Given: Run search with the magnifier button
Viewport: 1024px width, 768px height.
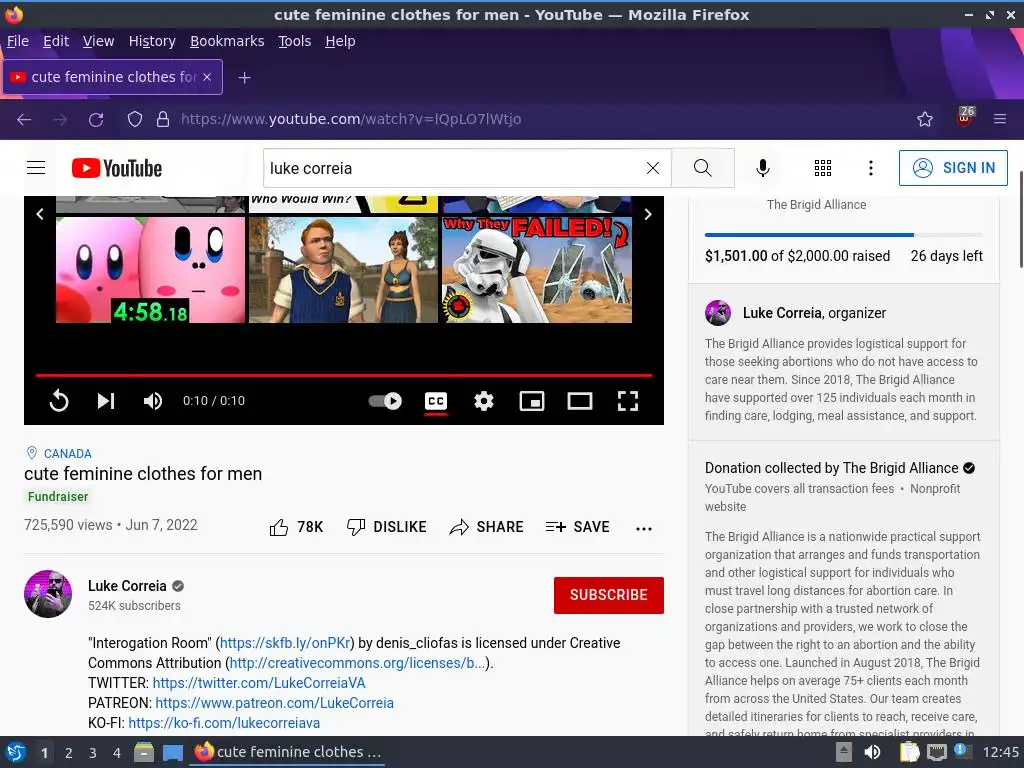Looking at the screenshot, I should [703, 168].
